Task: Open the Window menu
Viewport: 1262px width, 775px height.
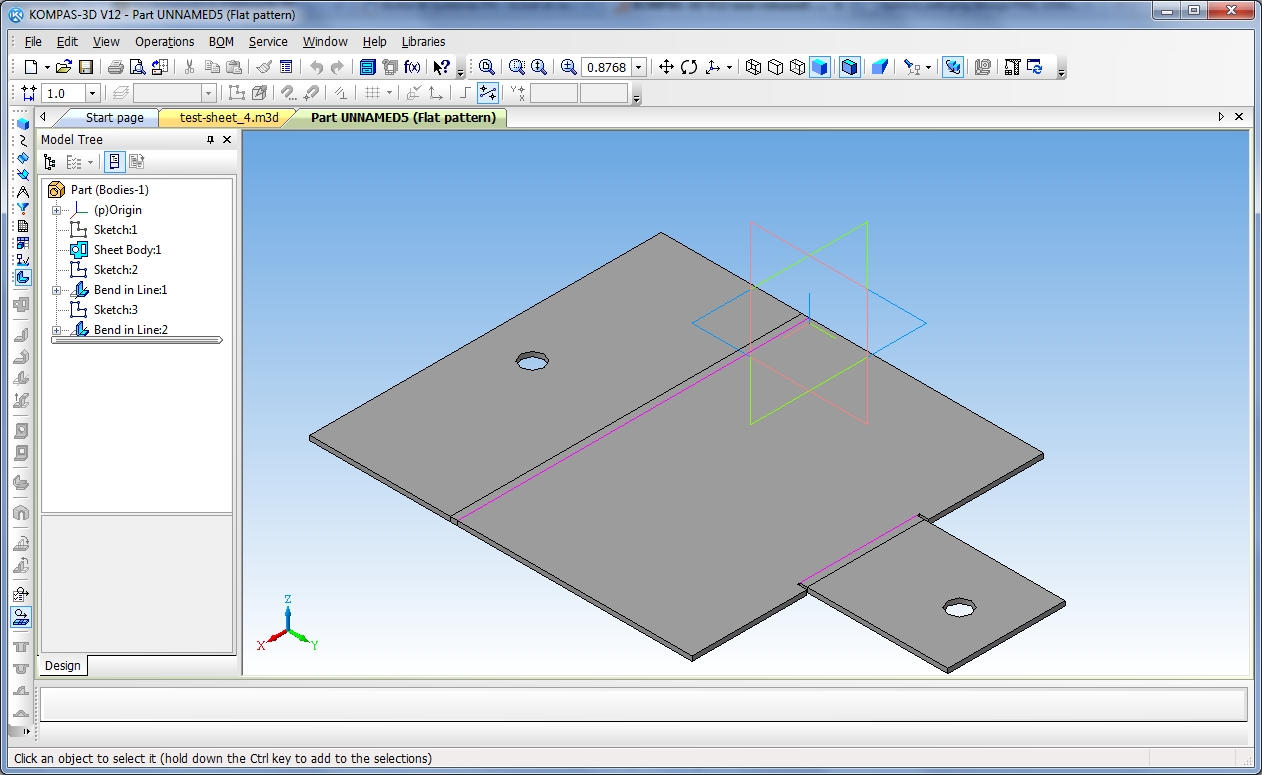Action: pyautogui.click(x=325, y=42)
